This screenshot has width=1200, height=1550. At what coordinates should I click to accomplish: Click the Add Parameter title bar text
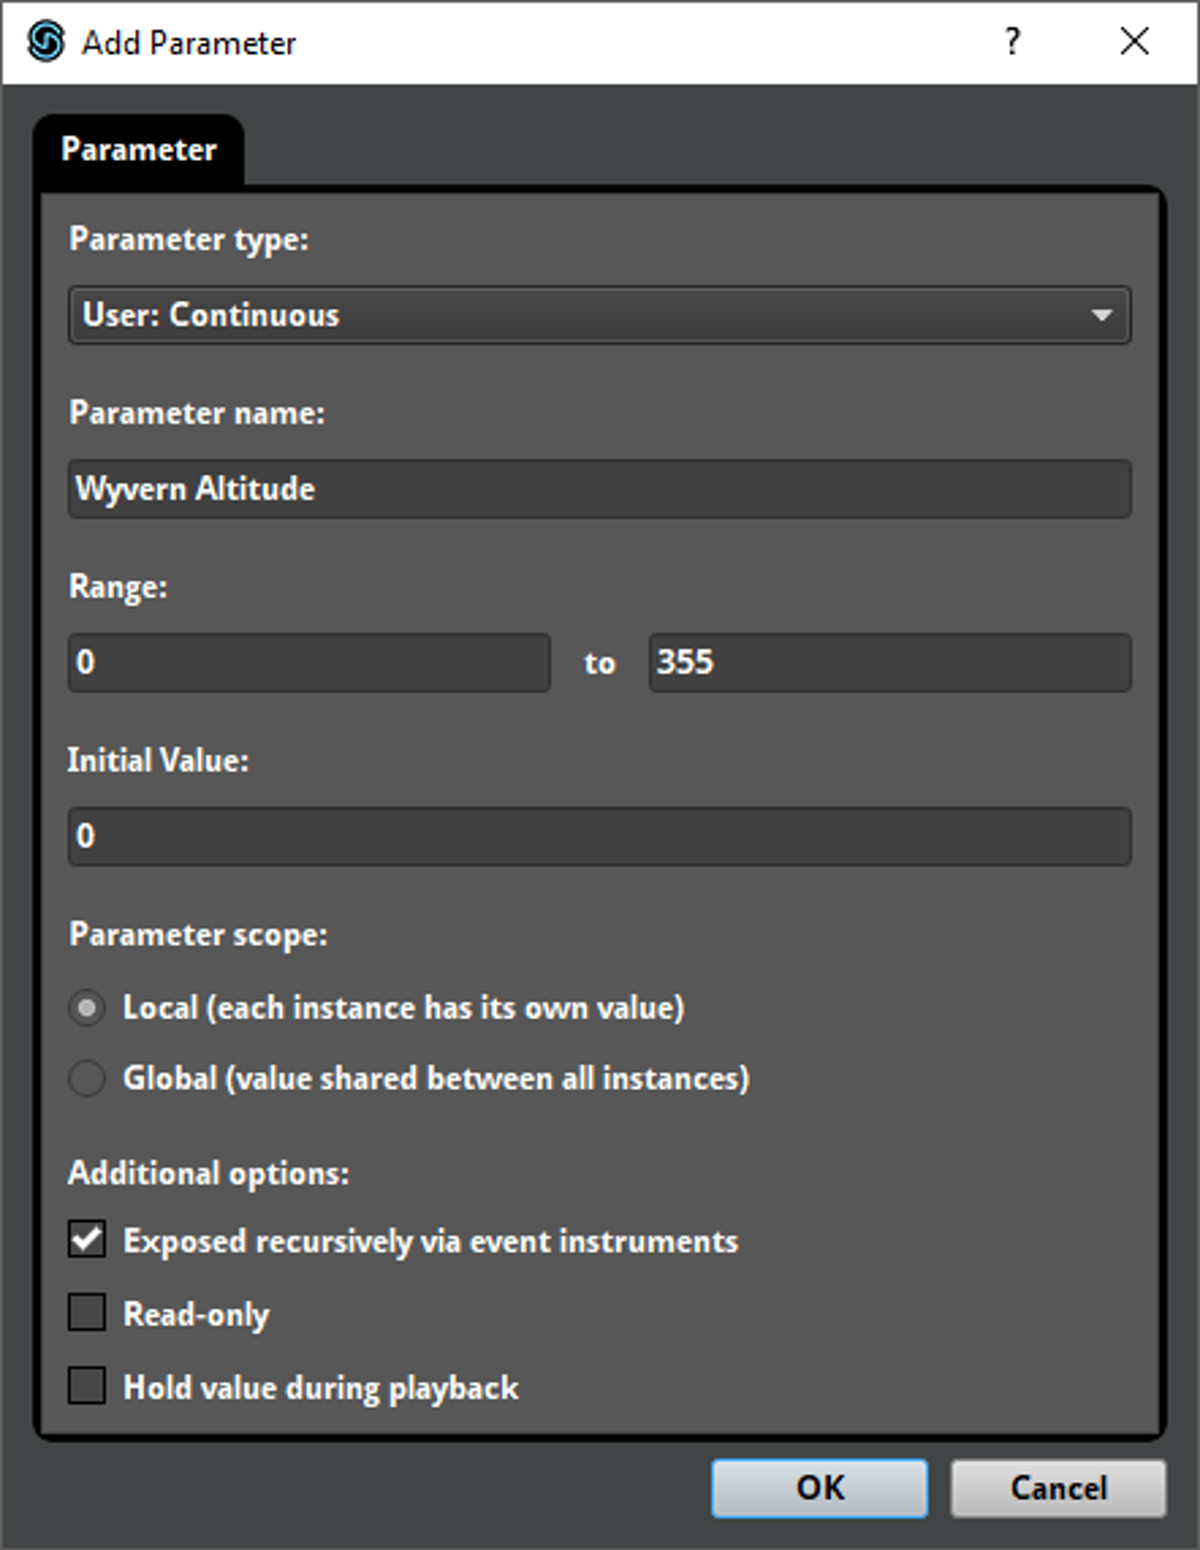click(x=189, y=43)
